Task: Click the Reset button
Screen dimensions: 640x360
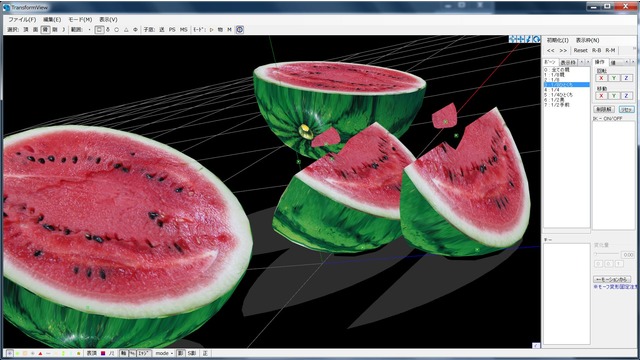Action: (x=580, y=50)
